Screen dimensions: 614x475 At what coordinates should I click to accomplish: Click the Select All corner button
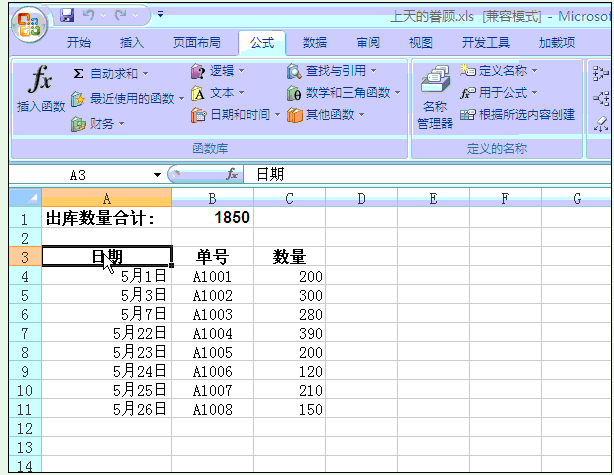pos(25,197)
